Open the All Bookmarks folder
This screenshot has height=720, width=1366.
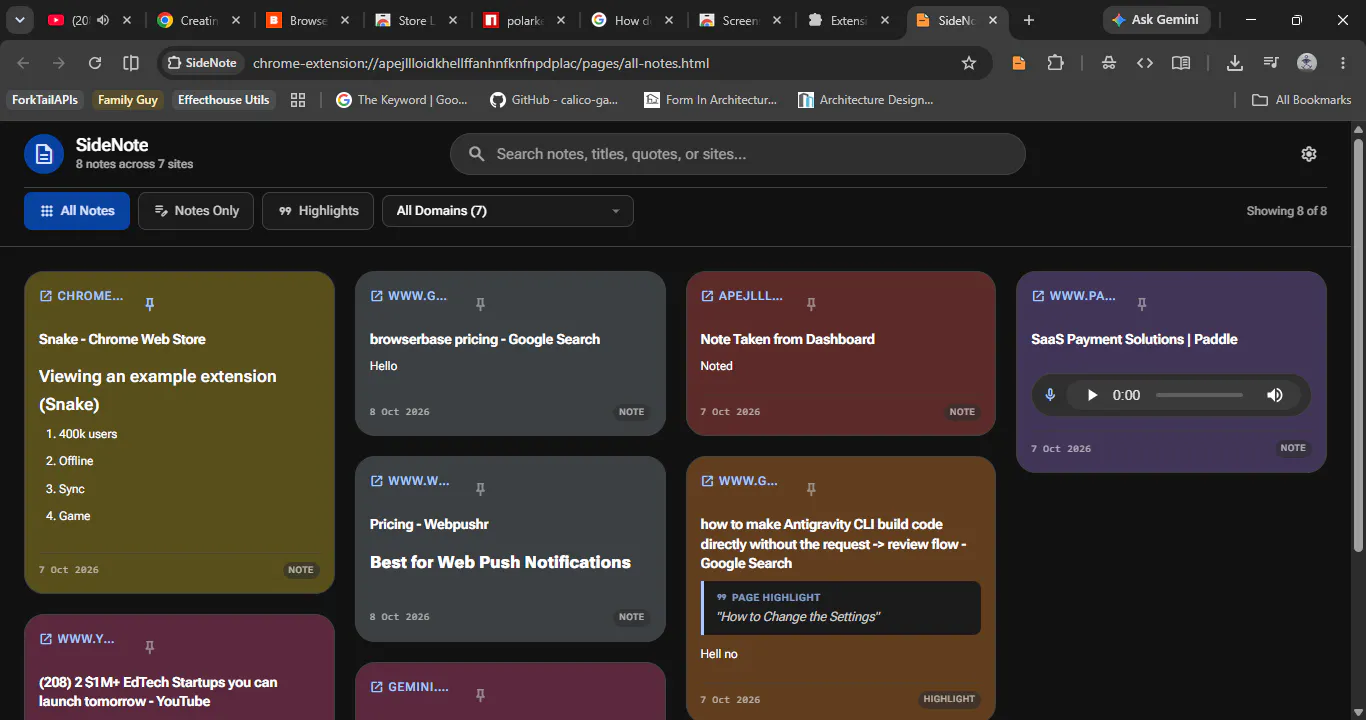tap(1302, 100)
